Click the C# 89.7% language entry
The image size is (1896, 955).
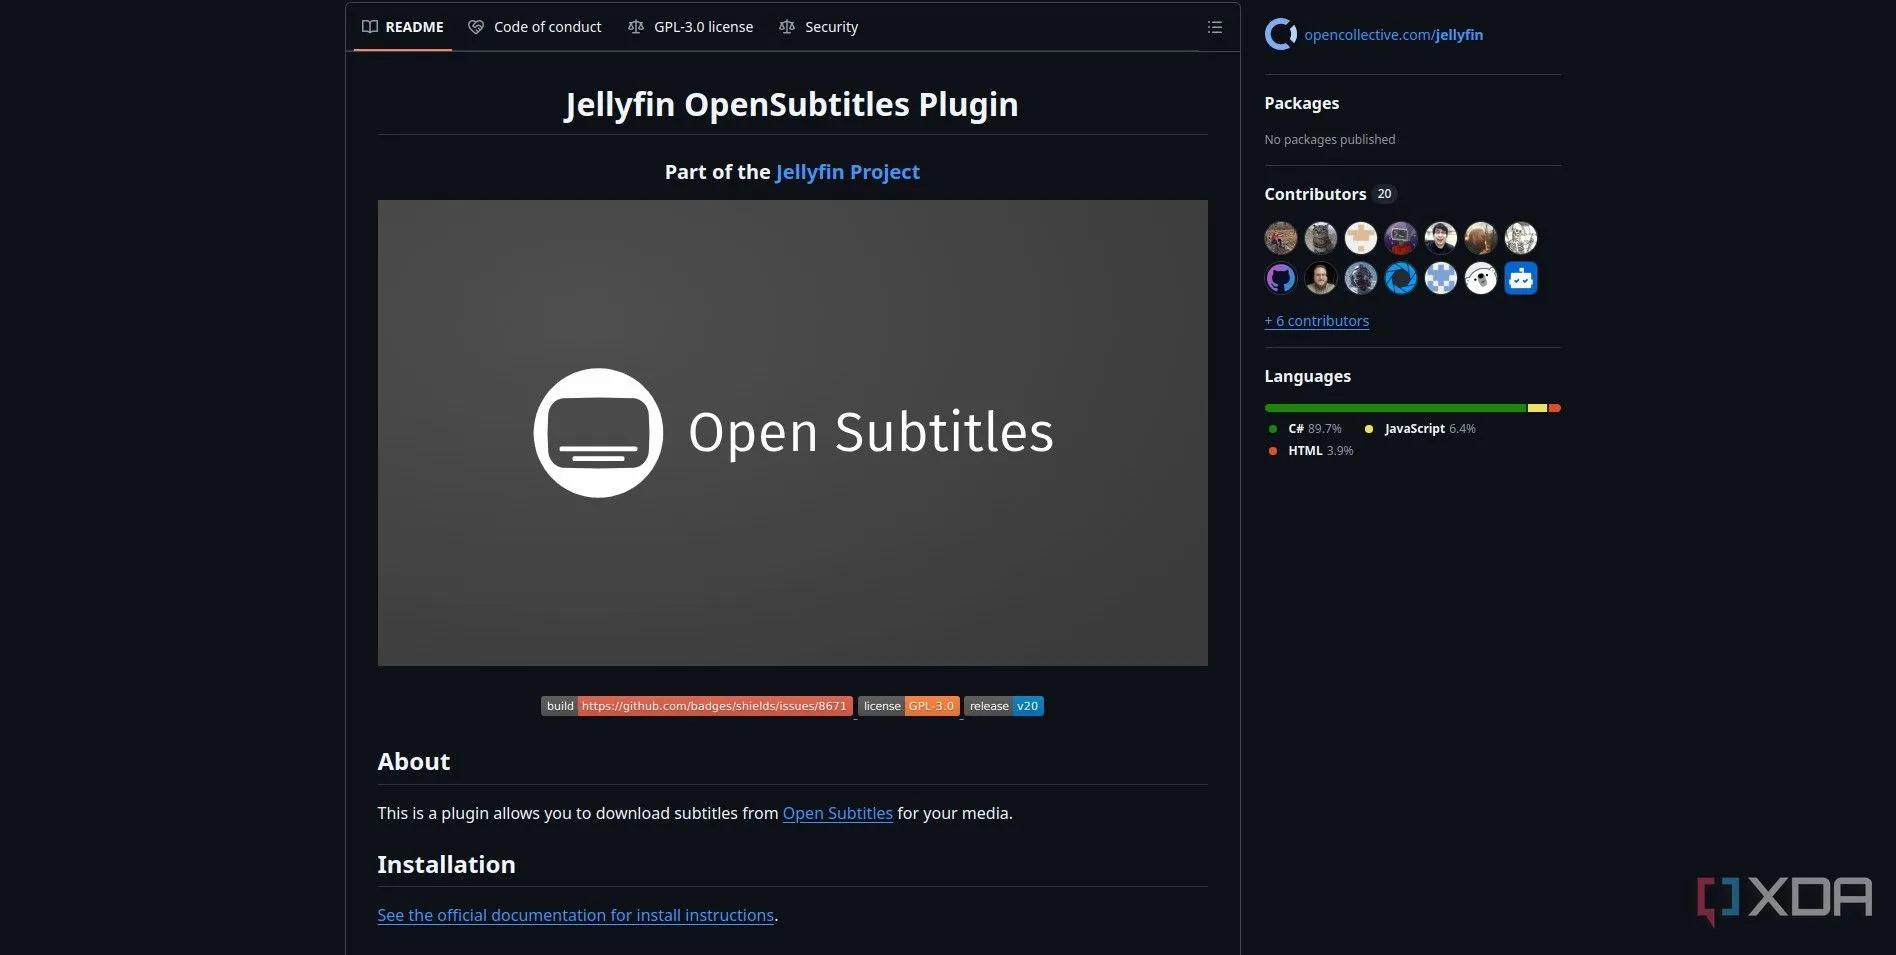(x=1304, y=429)
